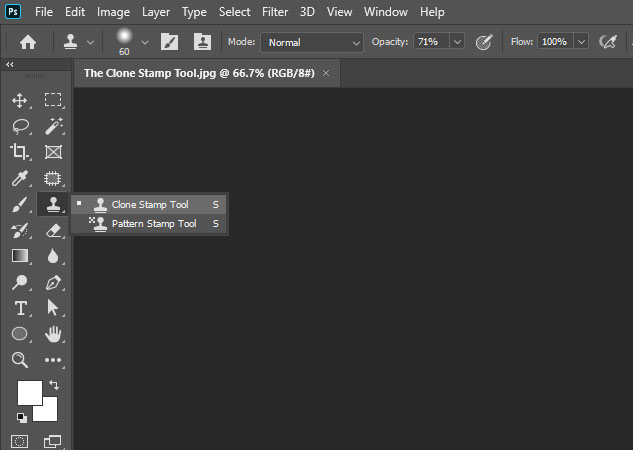This screenshot has height=450, width=633.
Task: Select the Blur tool droplet
Action: click(x=53, y=256)
